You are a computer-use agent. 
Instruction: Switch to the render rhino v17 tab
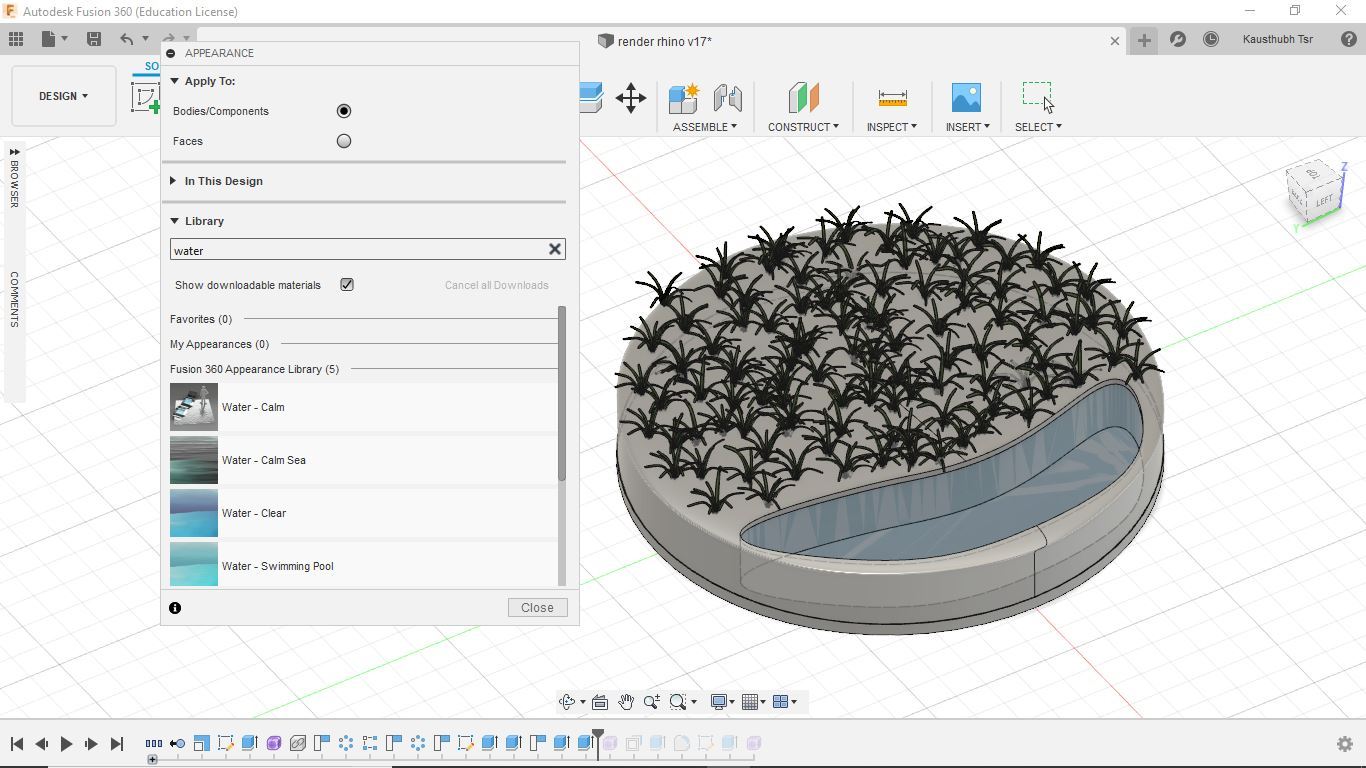point(664,41)
